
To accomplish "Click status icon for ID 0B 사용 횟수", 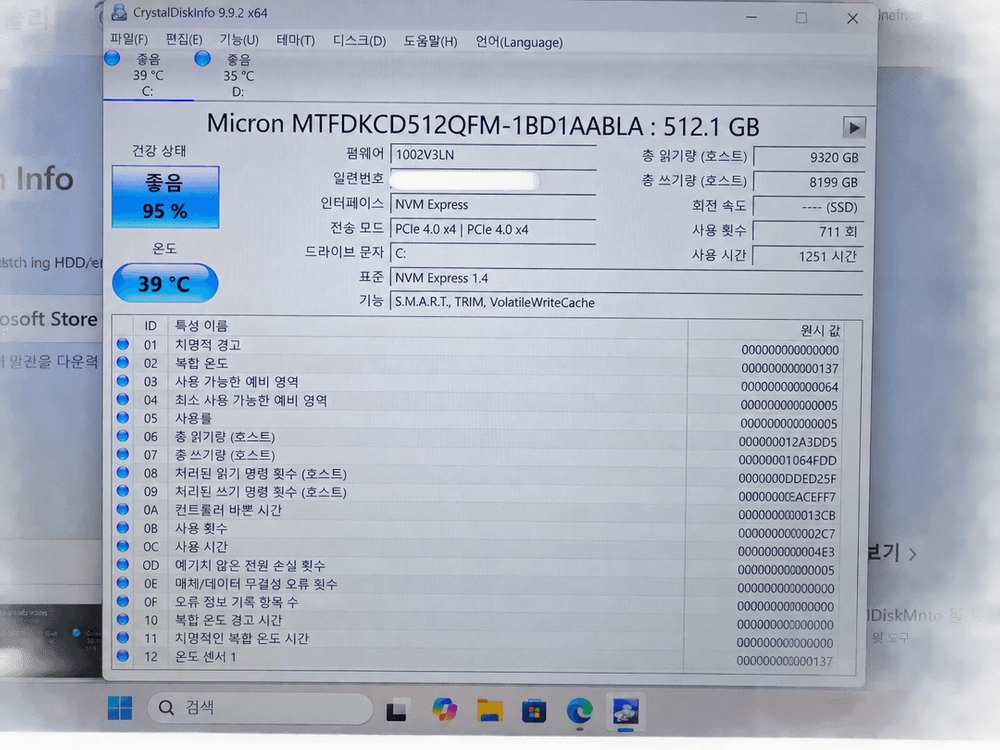I will coord(122,528).
